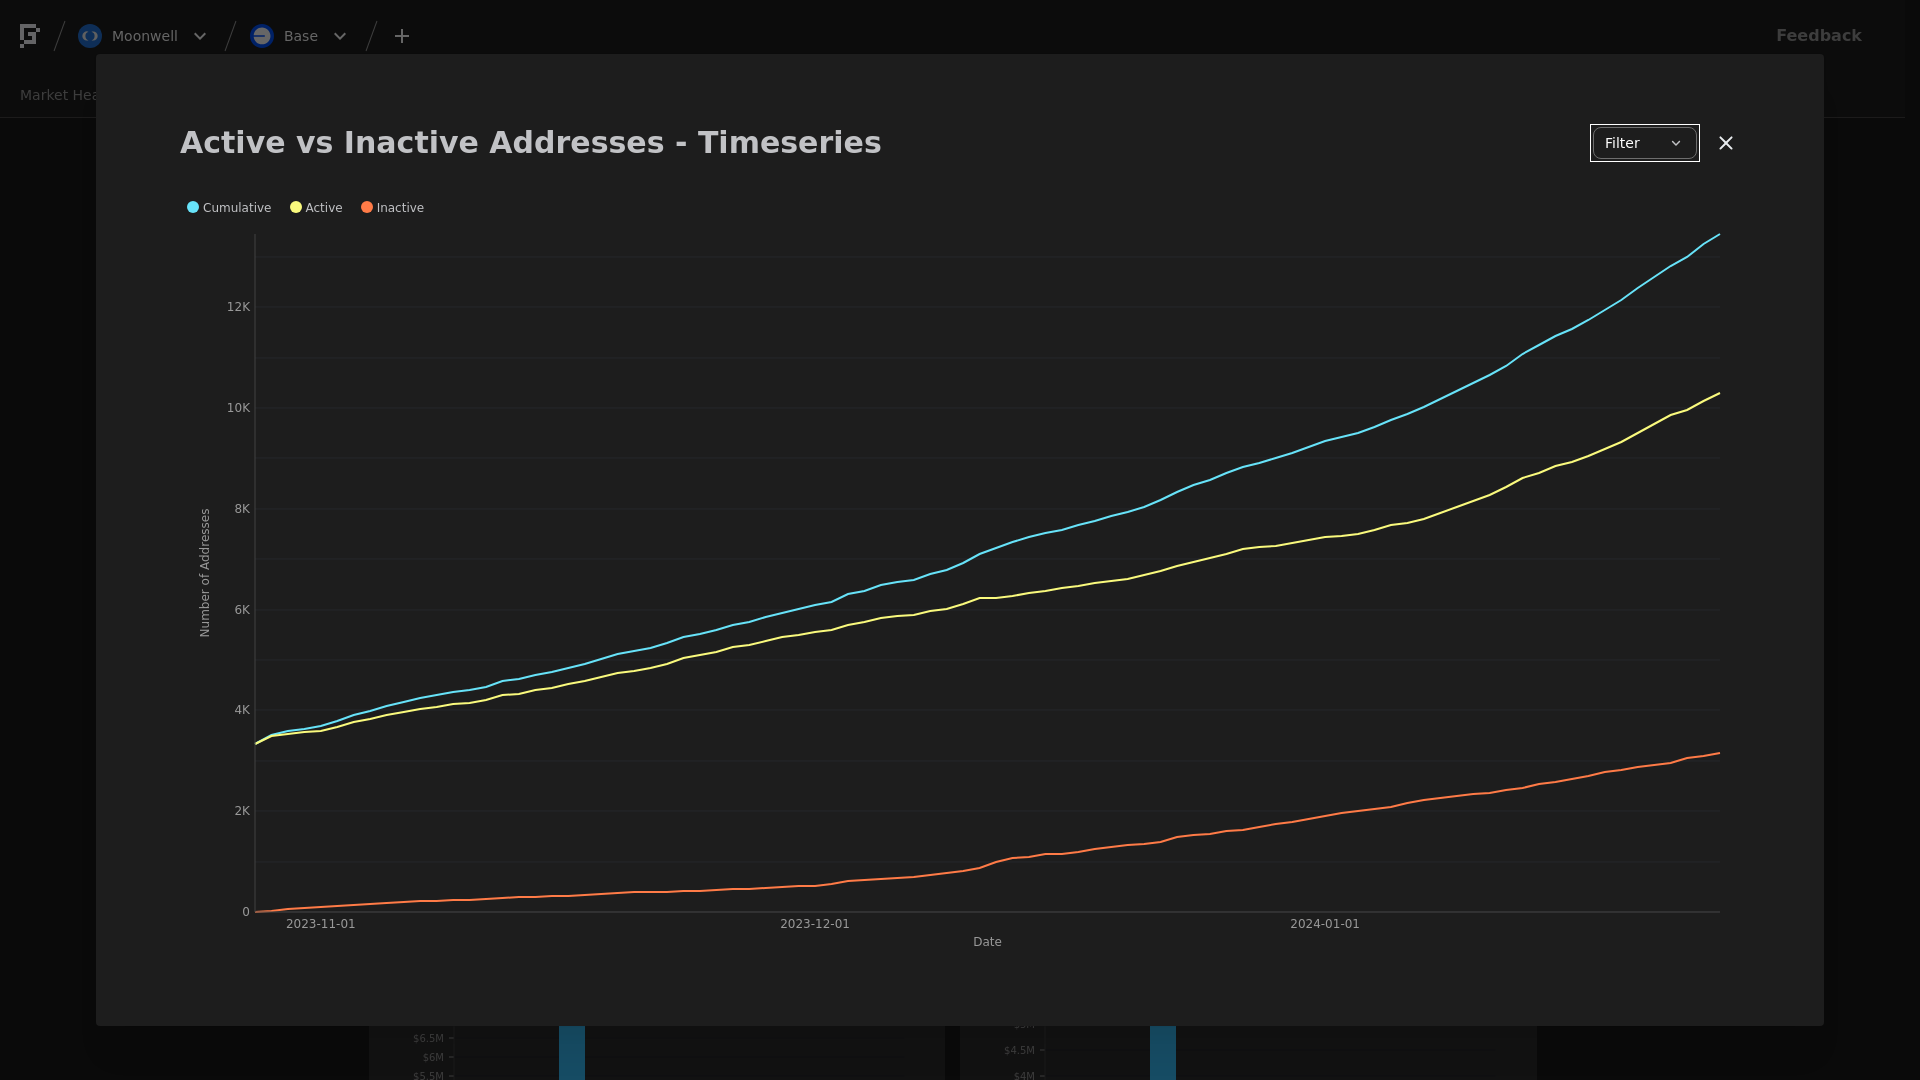This screenshot has height=1080, width=1920.
Task: Click the Gauntlet logo icon
Action: point(29,36)
